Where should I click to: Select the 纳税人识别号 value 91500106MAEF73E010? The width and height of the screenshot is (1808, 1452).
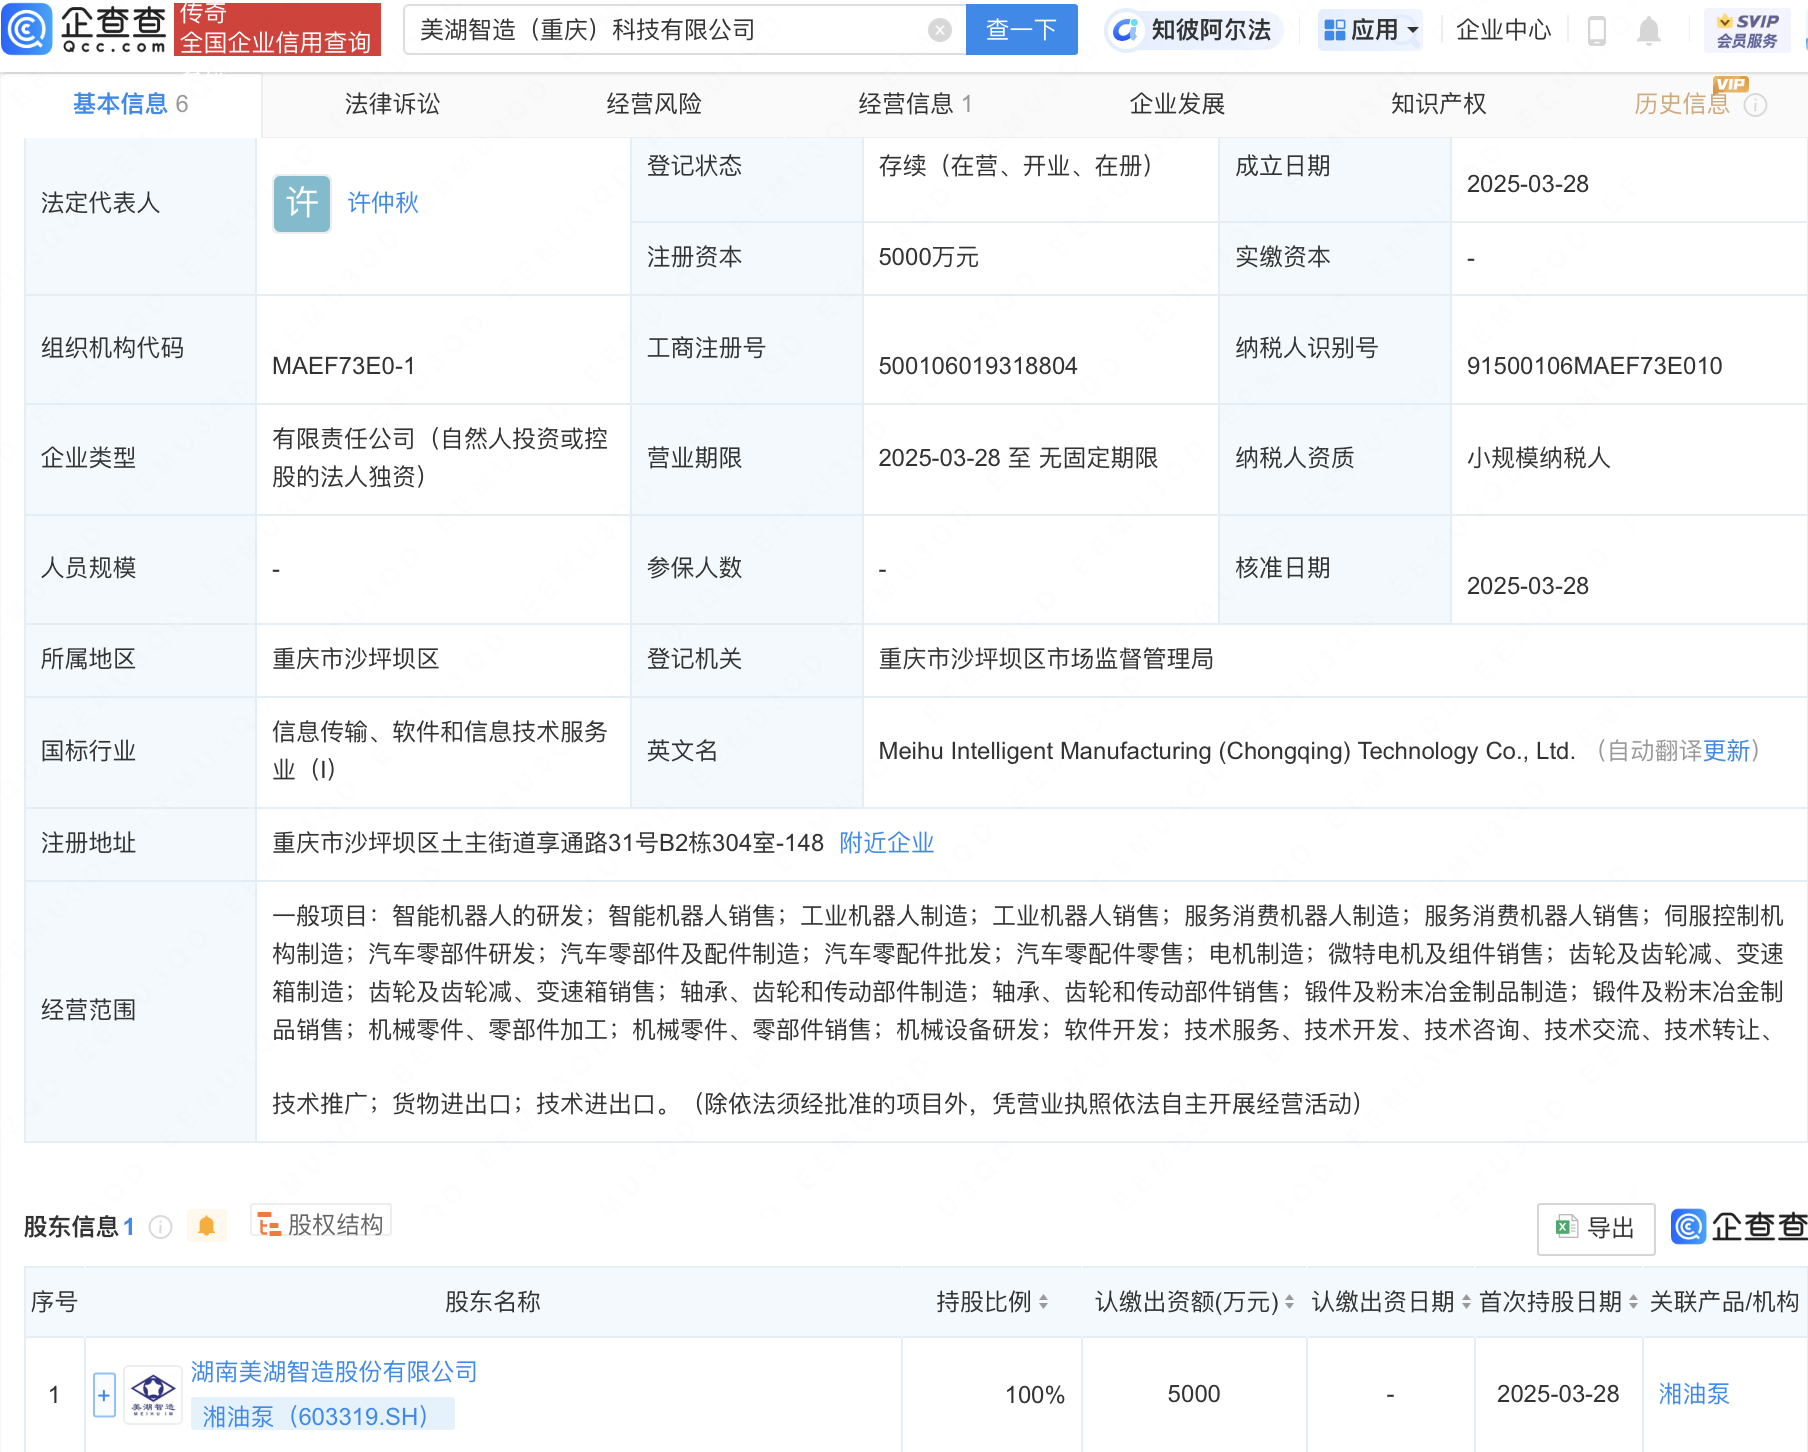[1594, 366]
